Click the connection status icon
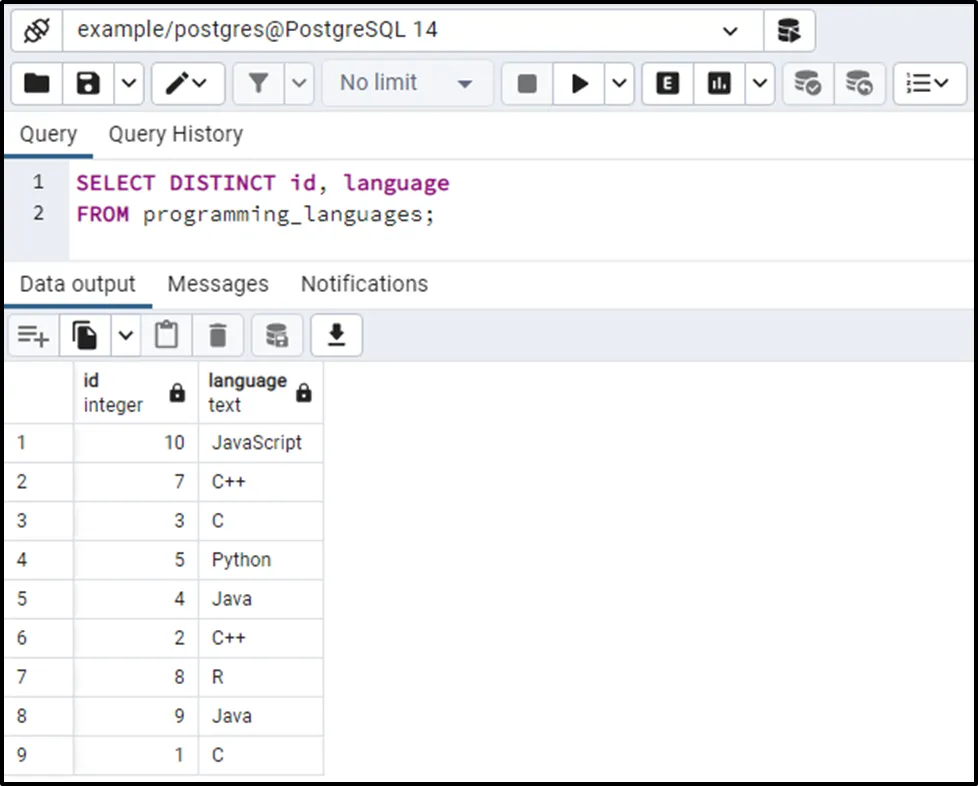 pyautogui.click(x=37, y=30)
